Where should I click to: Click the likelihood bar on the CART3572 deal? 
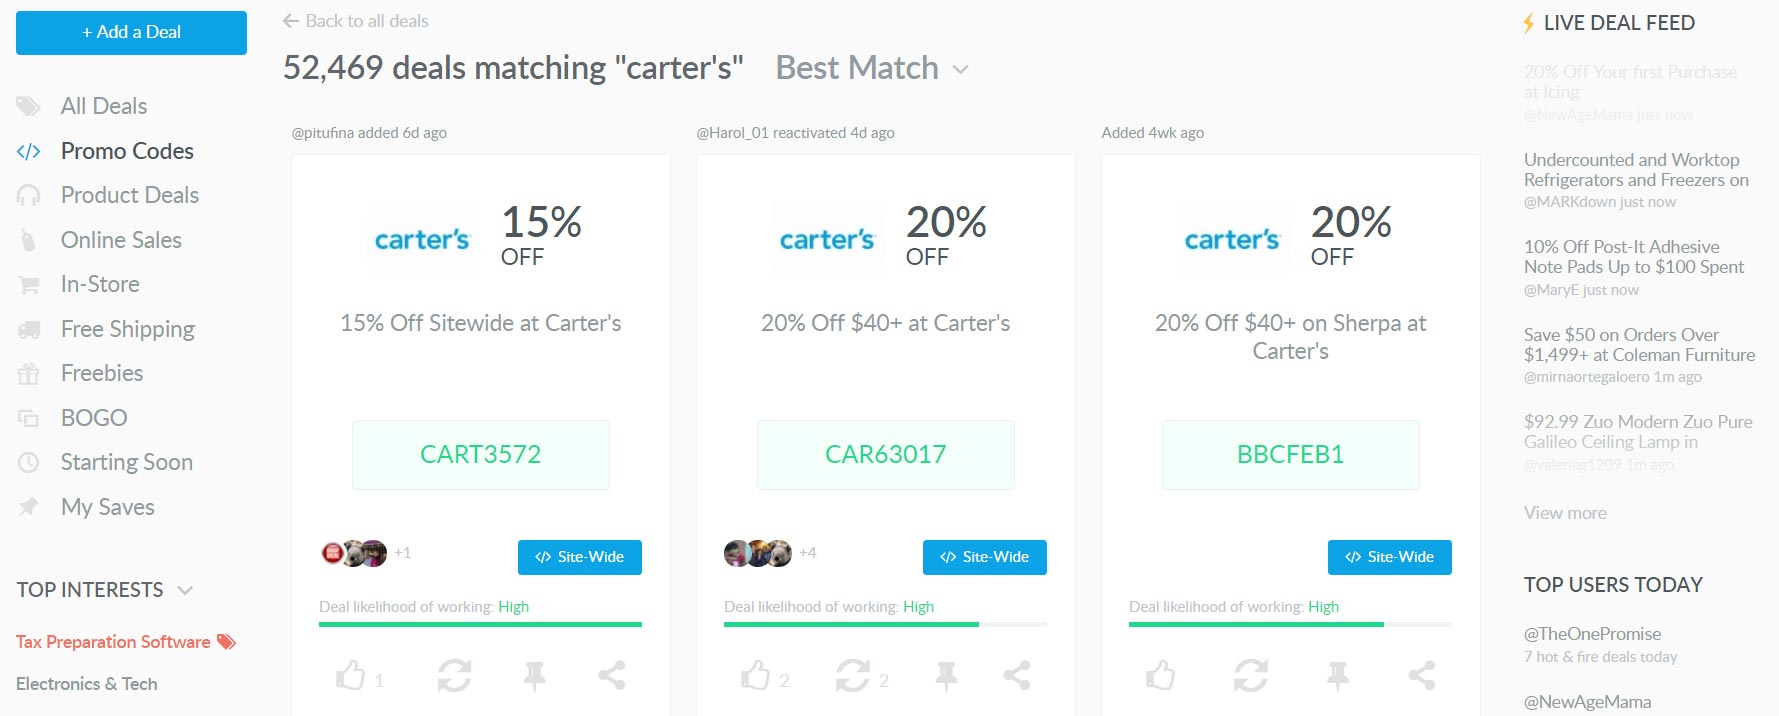pos(480,624)
